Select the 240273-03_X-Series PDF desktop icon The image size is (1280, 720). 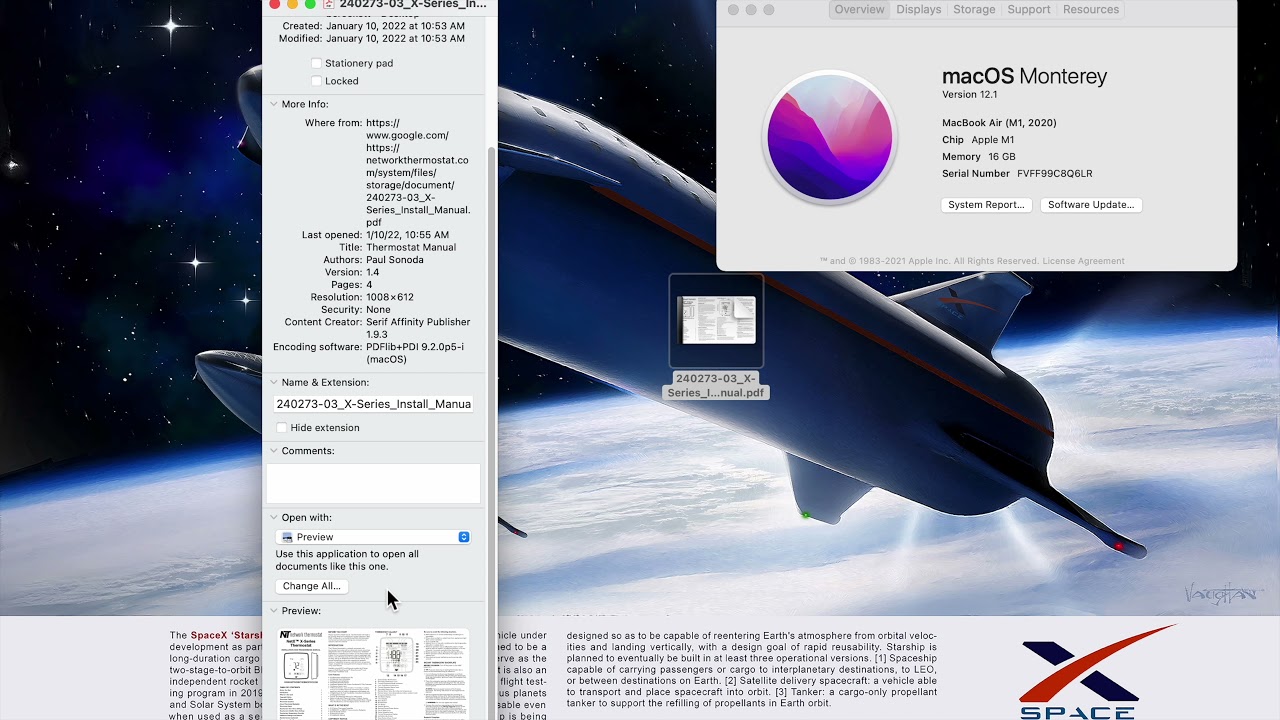coord(716,321)
